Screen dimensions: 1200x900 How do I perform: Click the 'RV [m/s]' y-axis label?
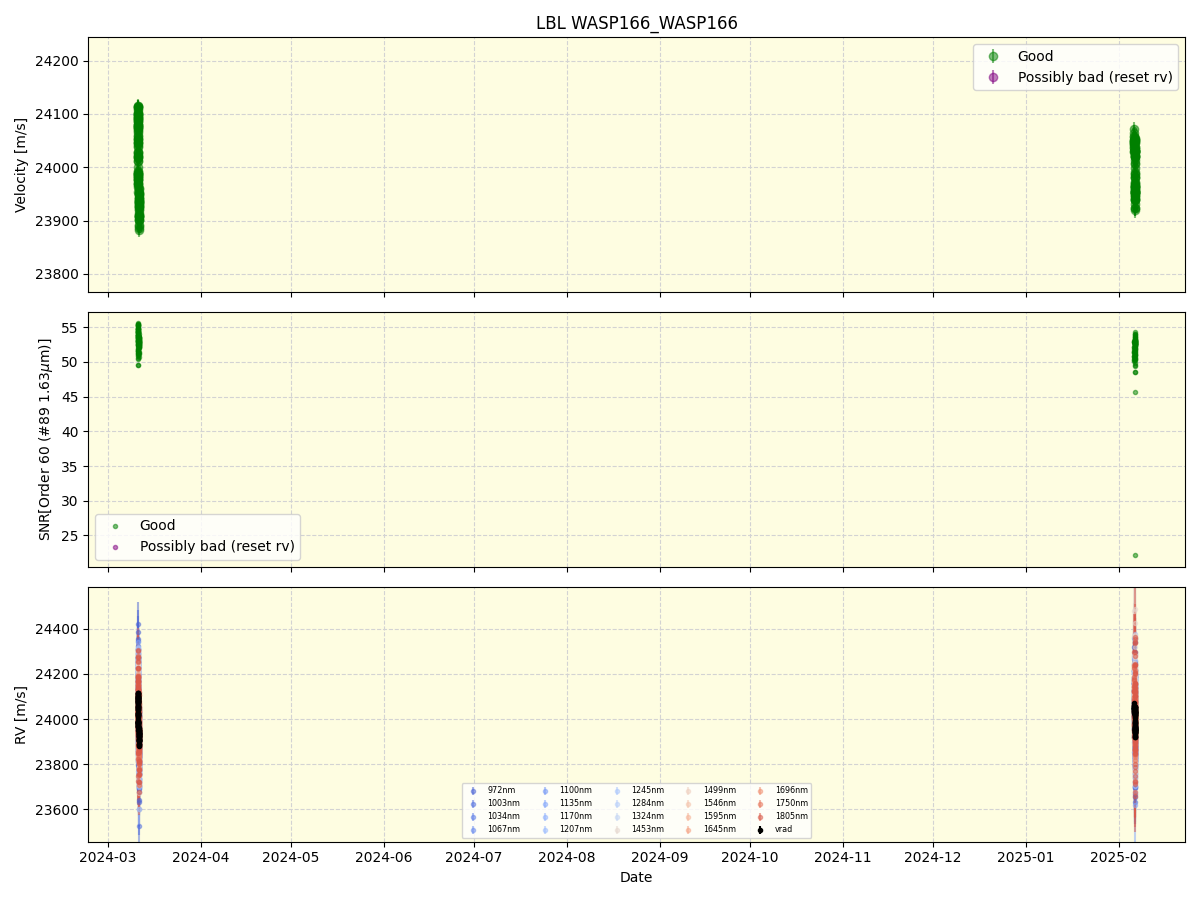(21, 714)
